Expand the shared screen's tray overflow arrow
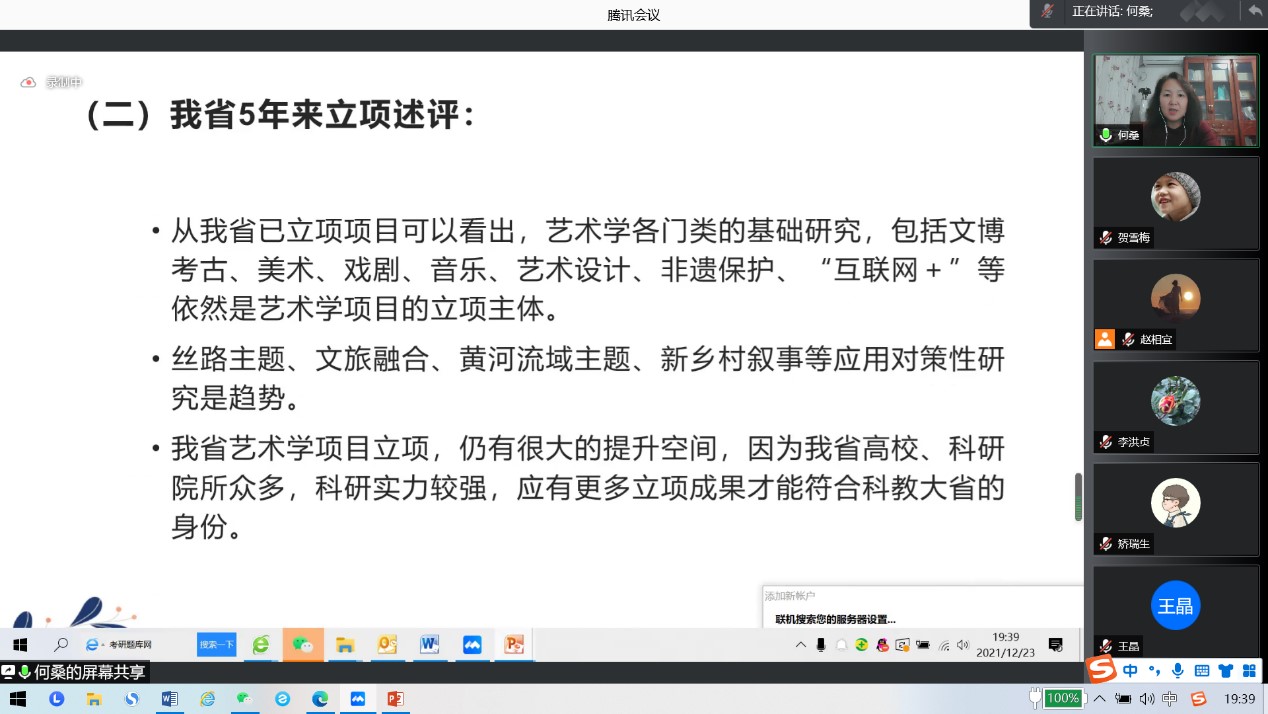1268x714 pixels. (800, 645)
